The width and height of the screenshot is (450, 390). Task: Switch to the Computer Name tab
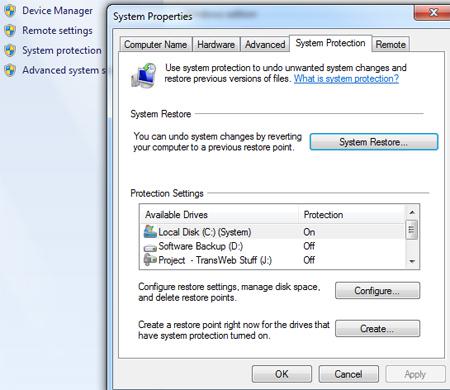click(155, 44)
